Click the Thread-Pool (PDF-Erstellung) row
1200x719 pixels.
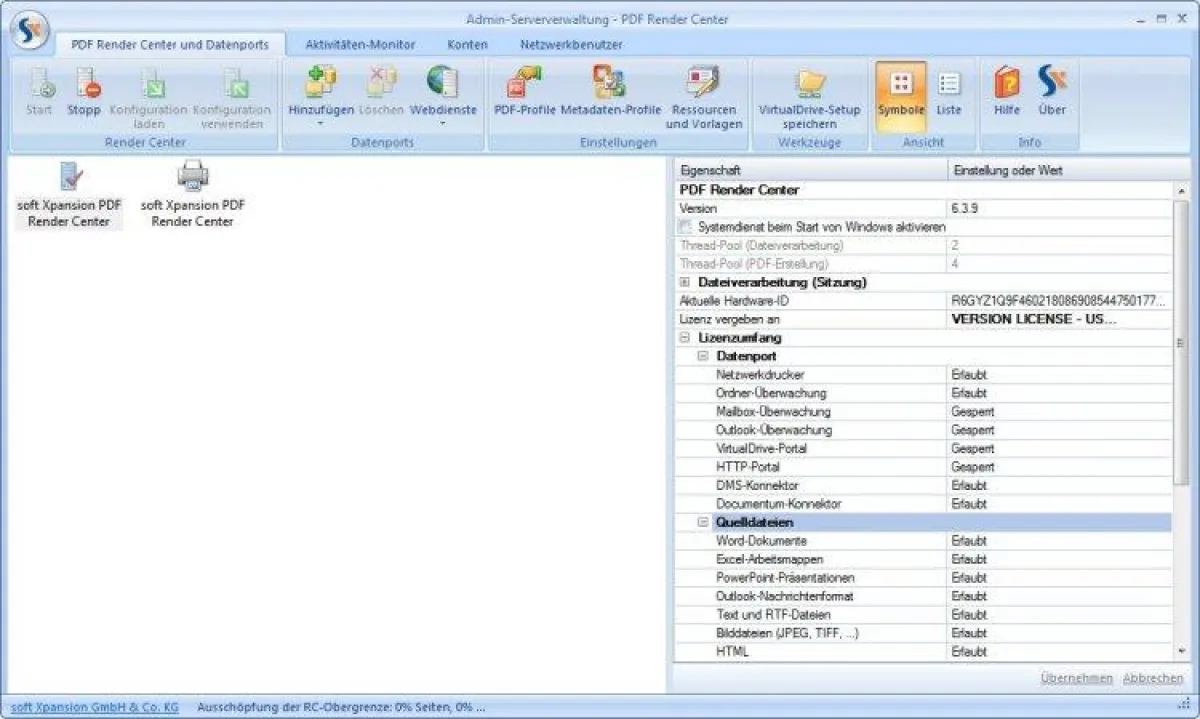click(923, 264)
